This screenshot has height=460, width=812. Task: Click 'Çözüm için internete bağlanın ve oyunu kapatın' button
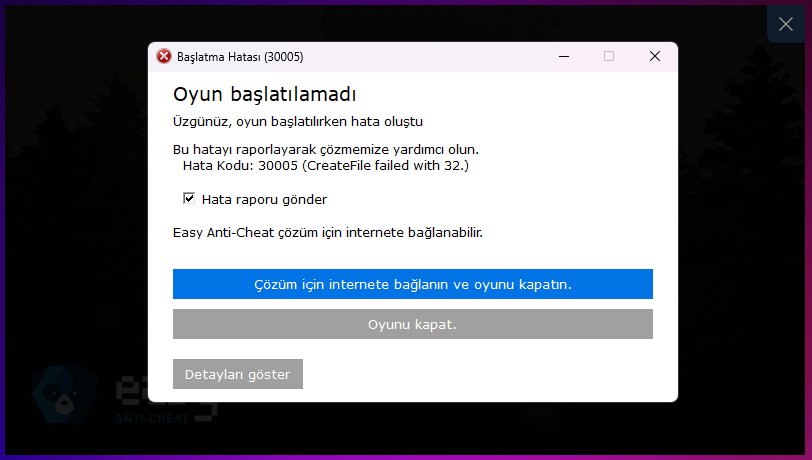click(x=413, y=284)
